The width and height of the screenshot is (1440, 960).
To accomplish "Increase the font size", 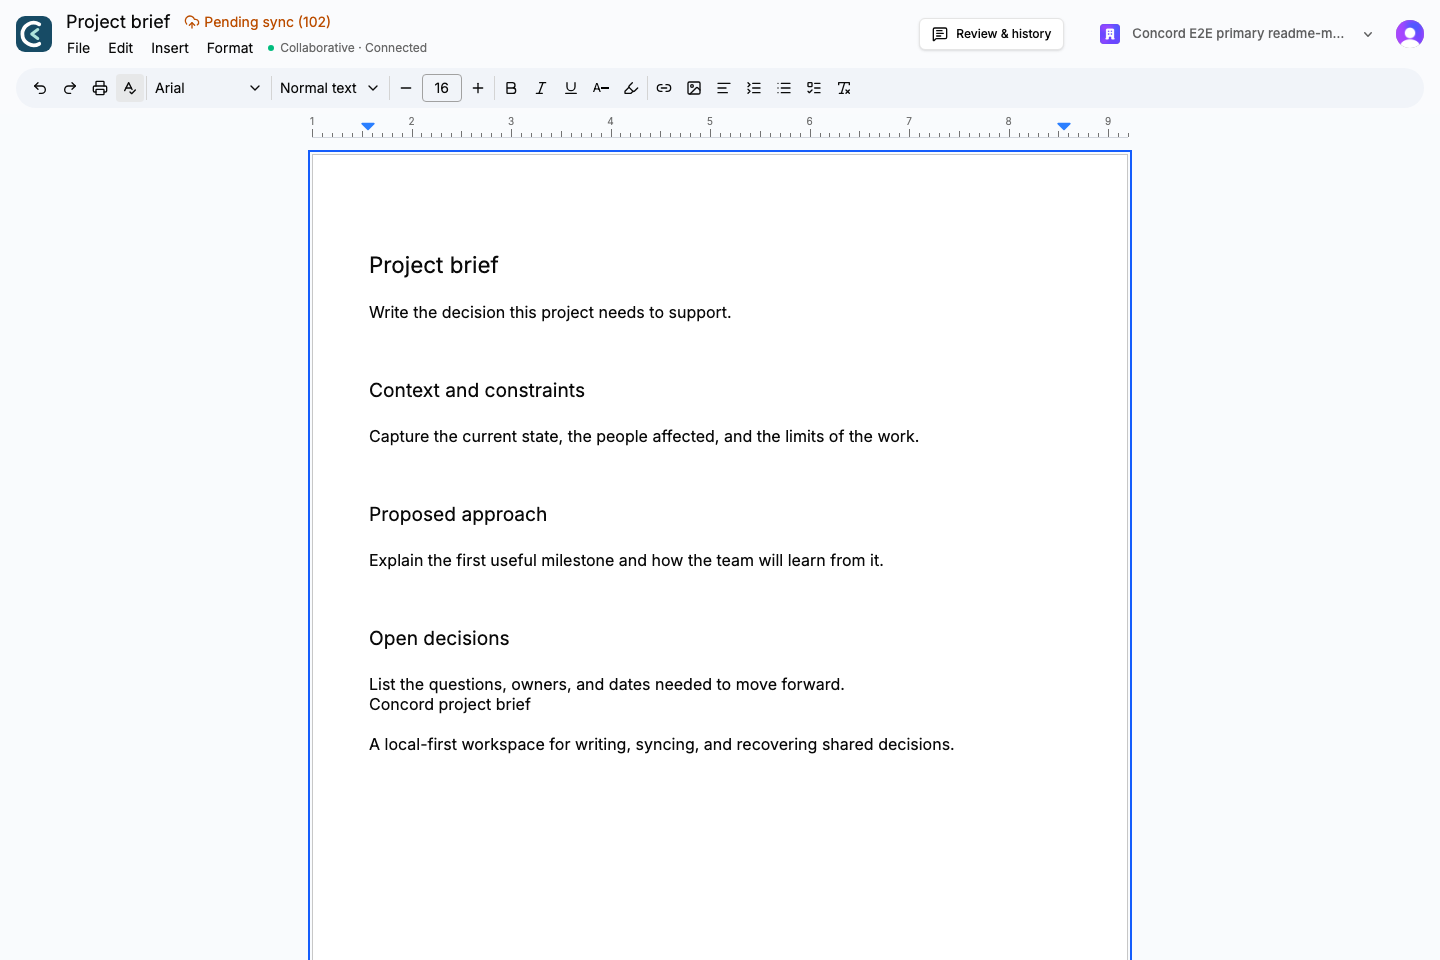I will click(x=478, y=88).
